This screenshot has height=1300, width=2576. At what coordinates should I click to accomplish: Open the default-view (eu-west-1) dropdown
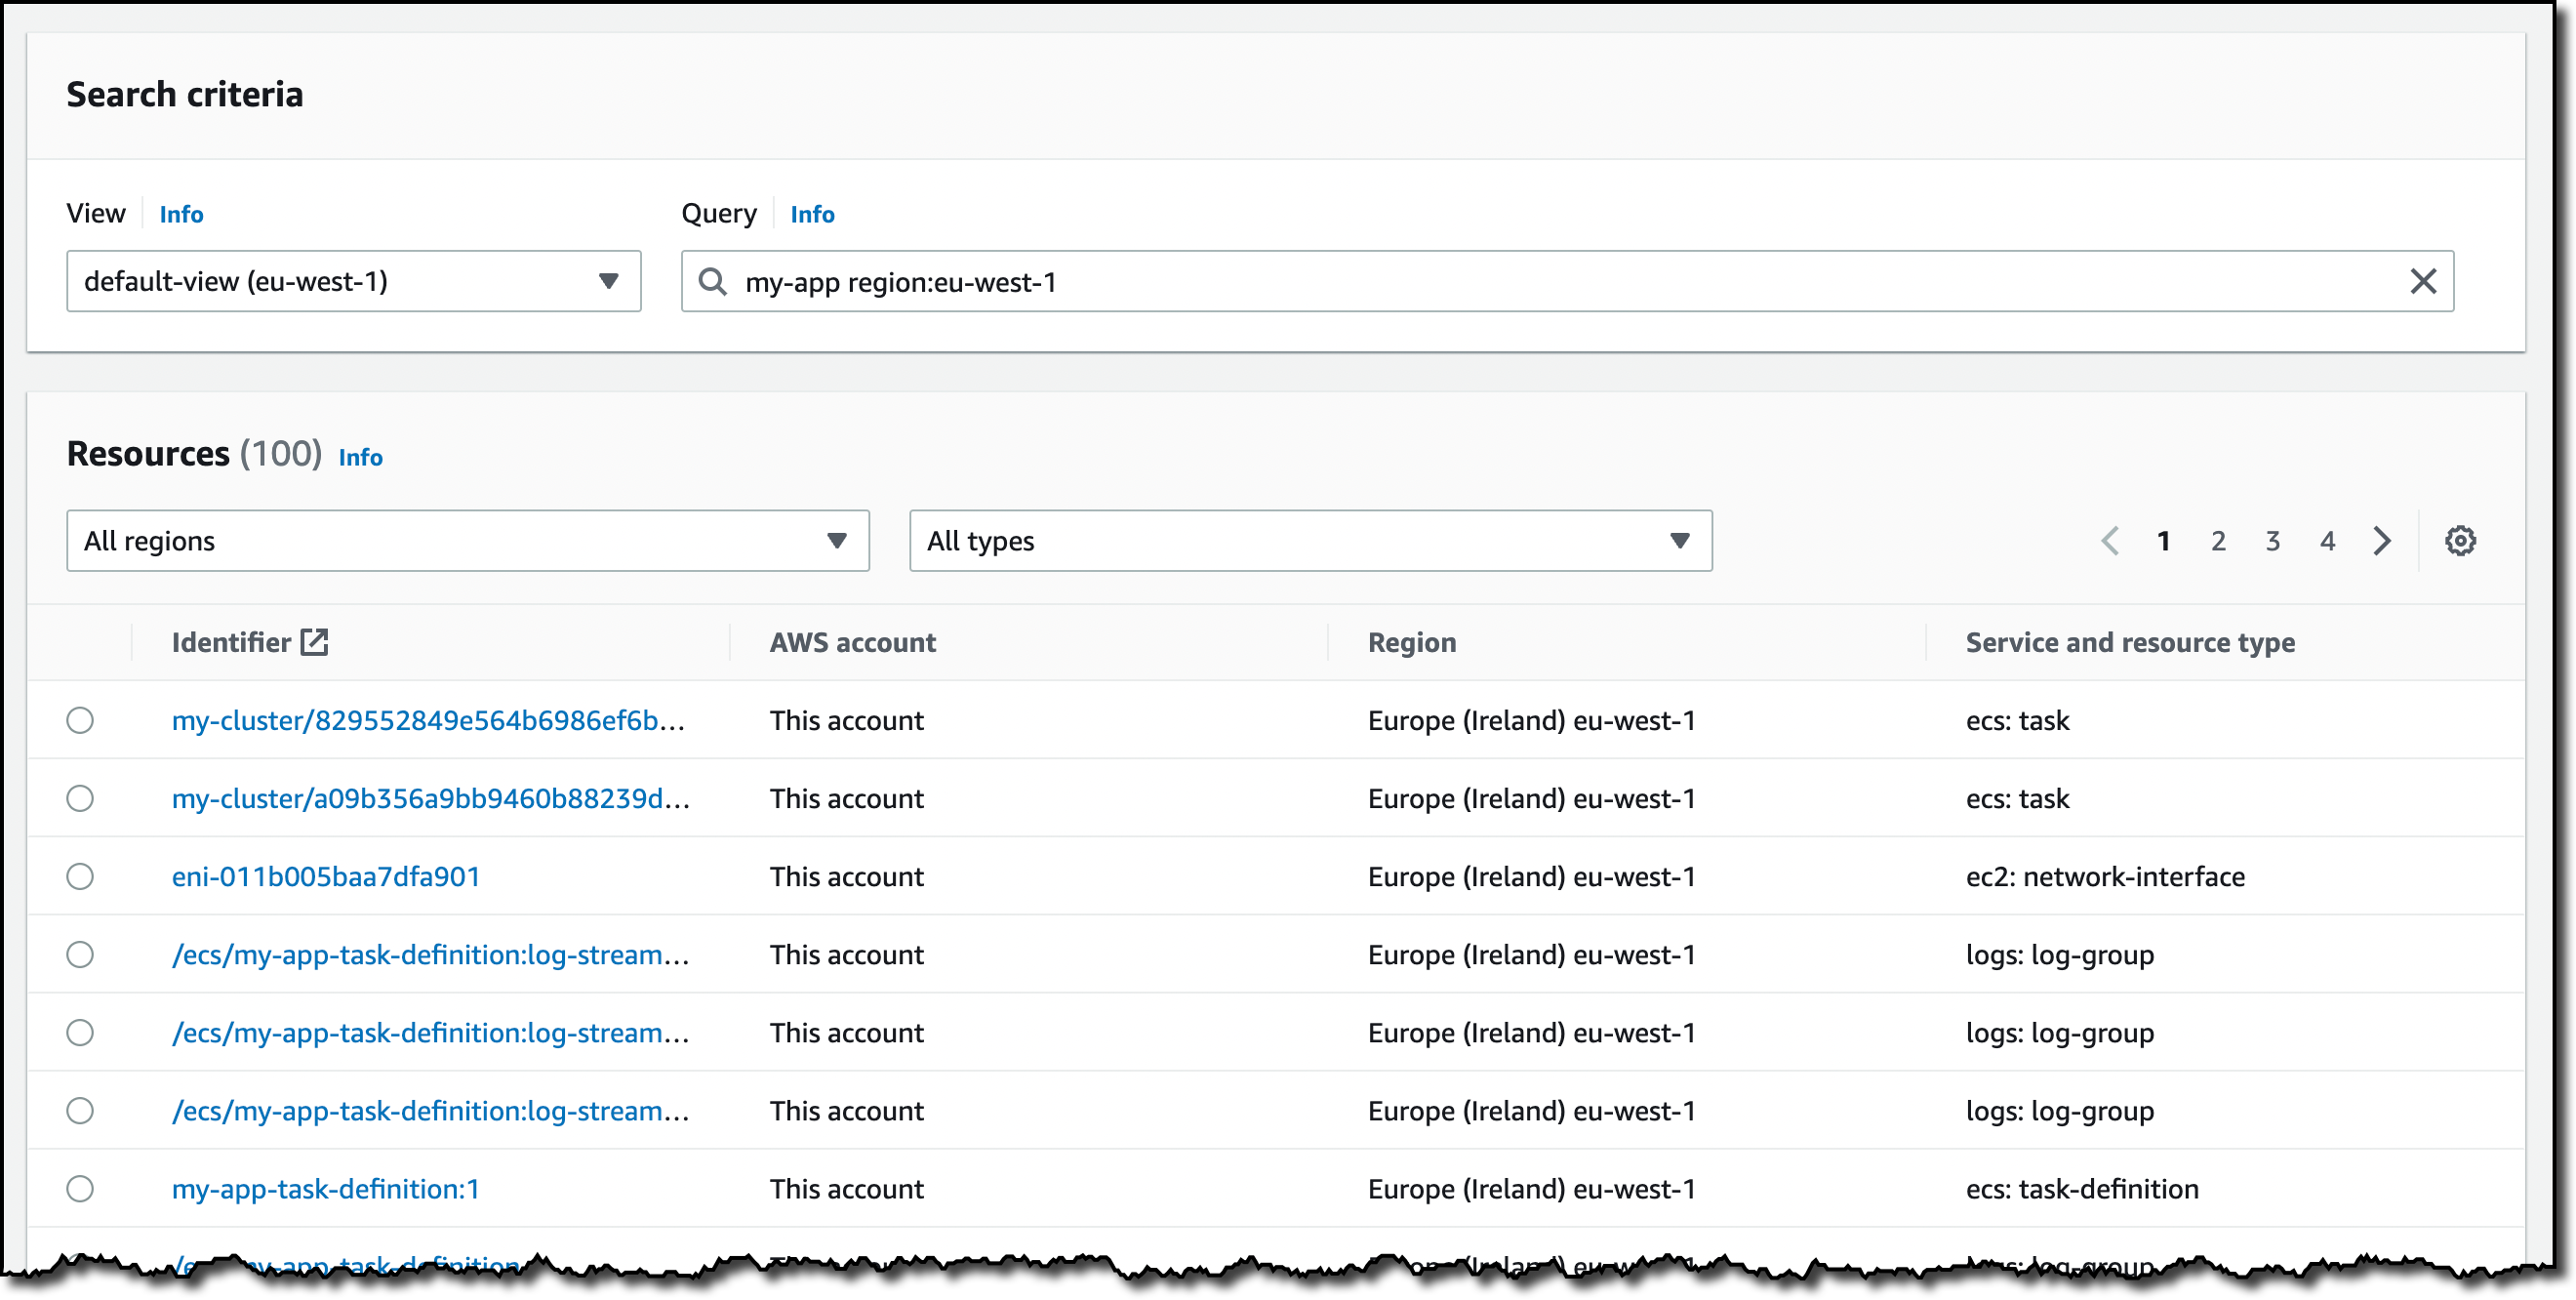(353, 281)
